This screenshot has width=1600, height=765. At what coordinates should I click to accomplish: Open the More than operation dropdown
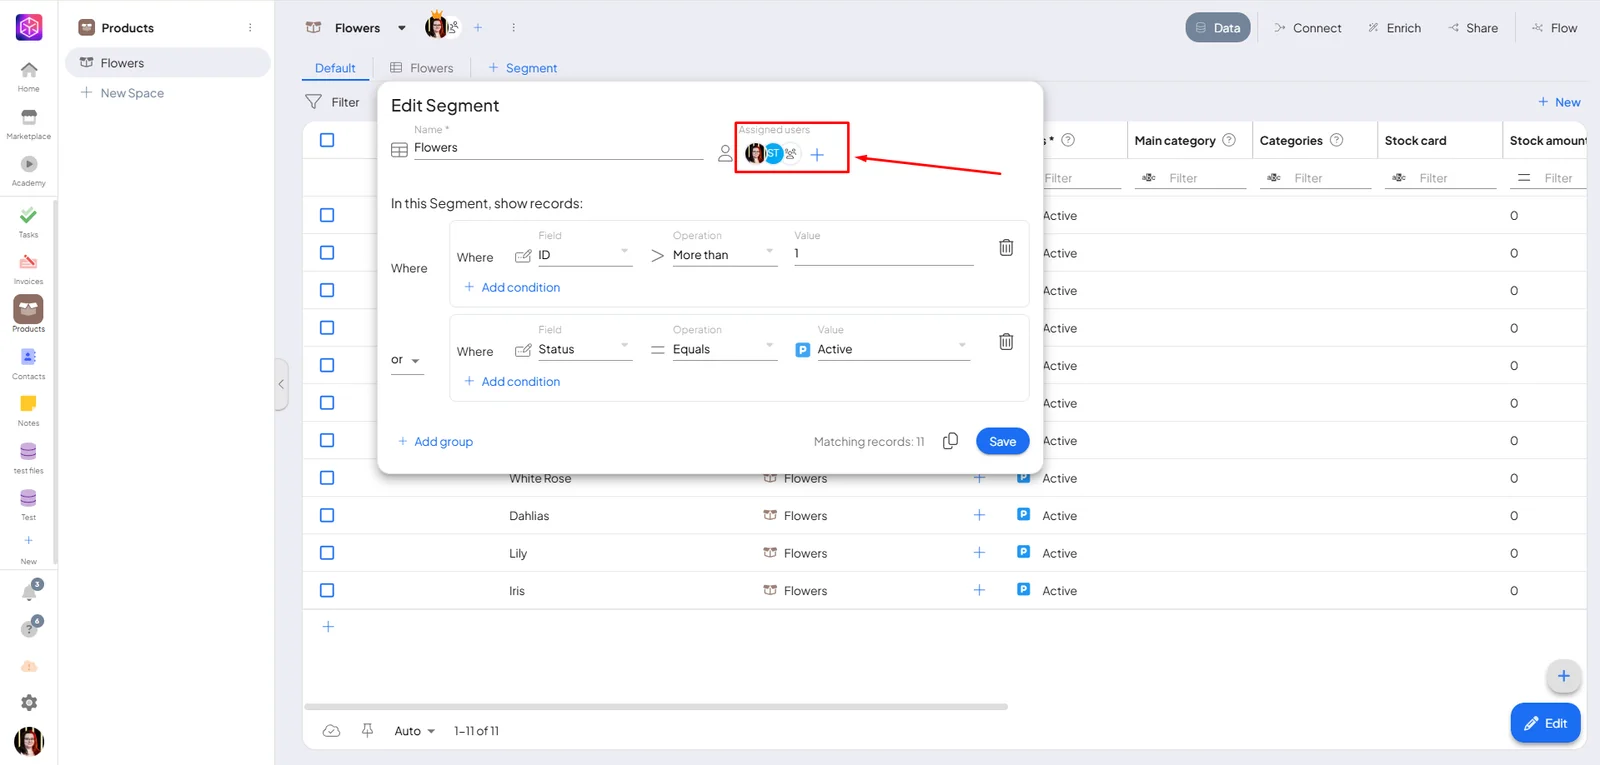[724, 255]
